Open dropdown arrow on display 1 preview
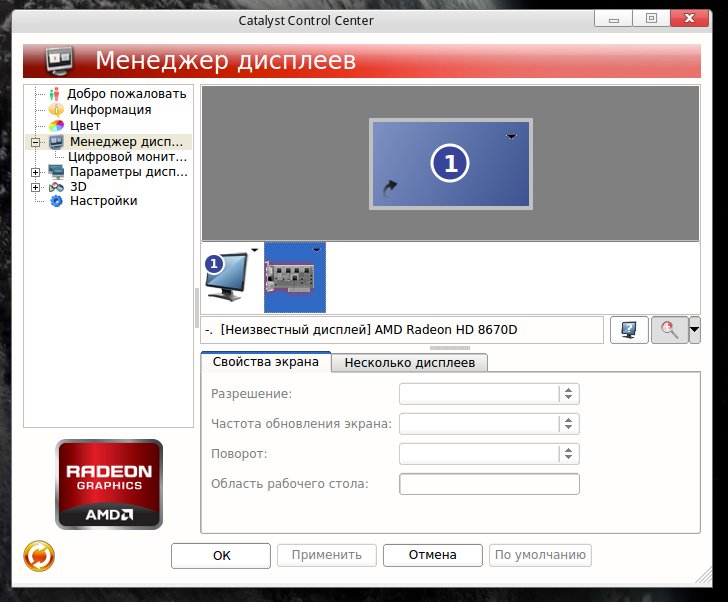This screenshot has width=728, height=602. point(511,136)
